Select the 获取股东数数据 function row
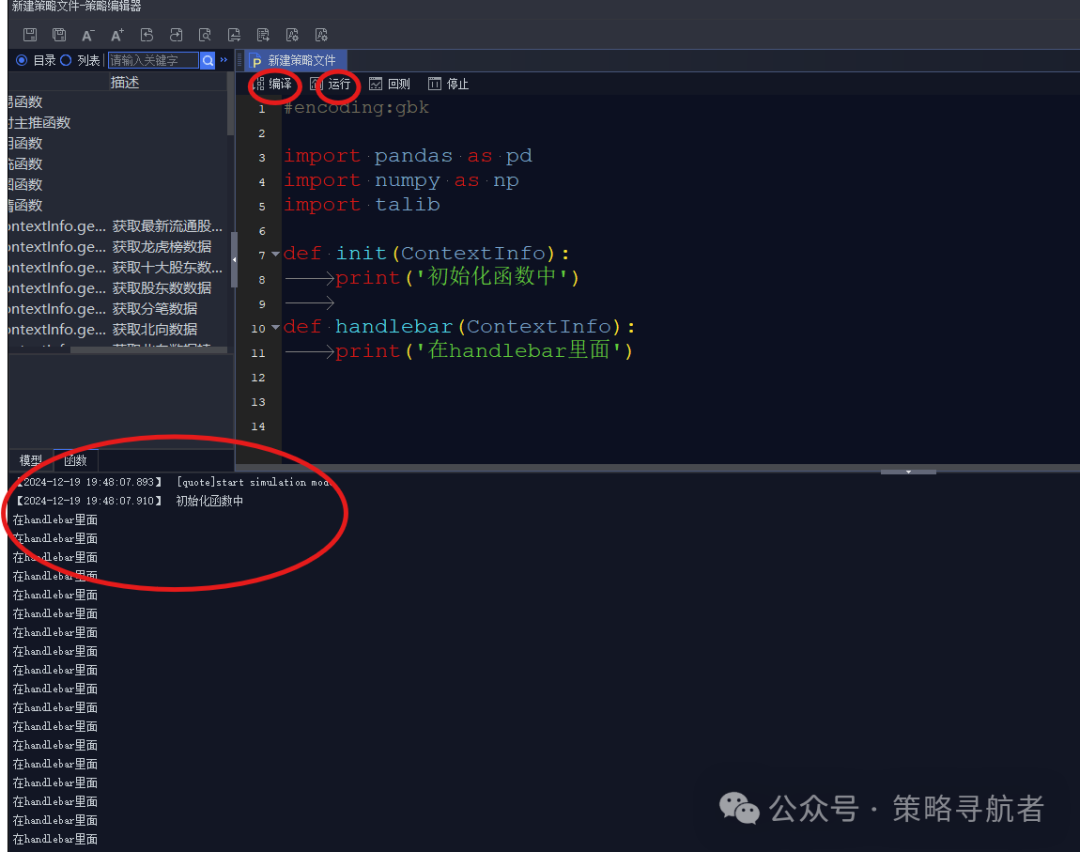The image size is (1080, 852). click(117, 288)
